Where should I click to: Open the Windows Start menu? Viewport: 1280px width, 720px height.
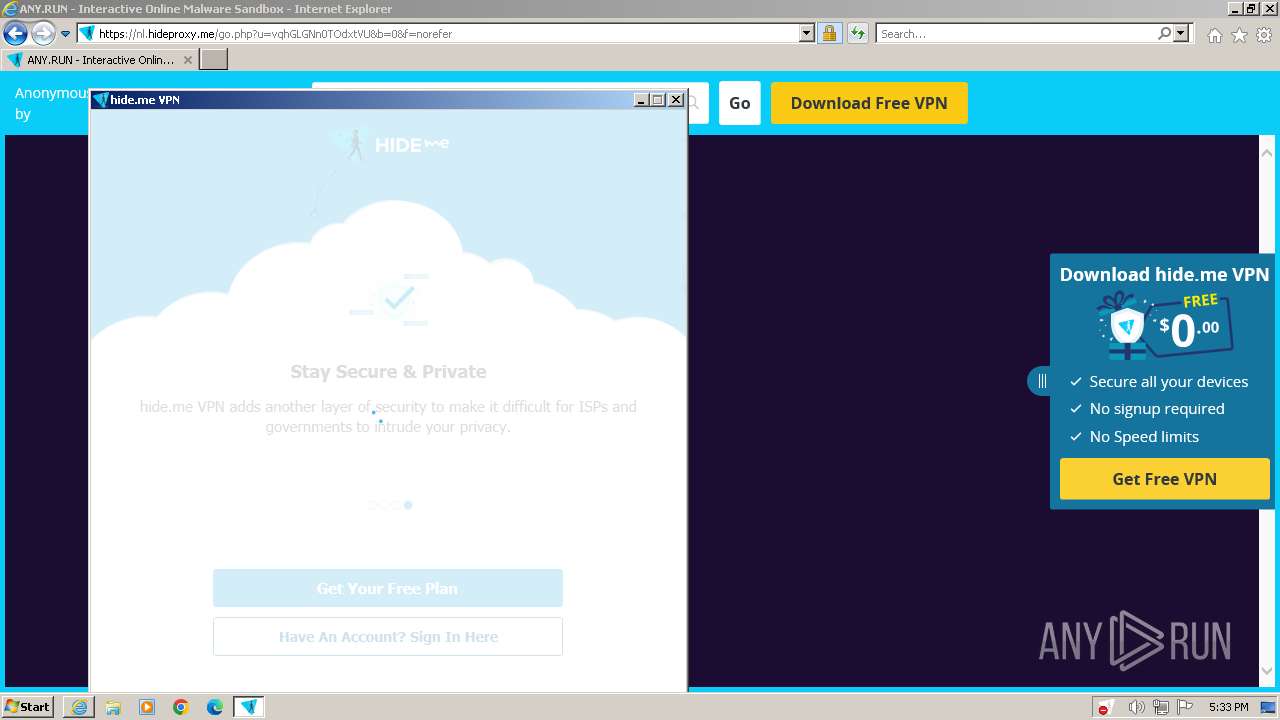tap(28, 707)
